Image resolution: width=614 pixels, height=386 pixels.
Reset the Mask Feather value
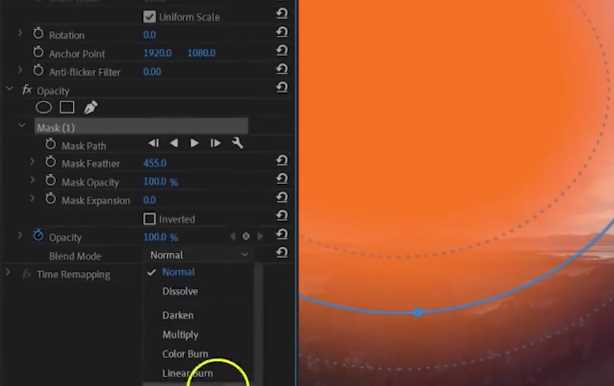(x=282, y=161)
